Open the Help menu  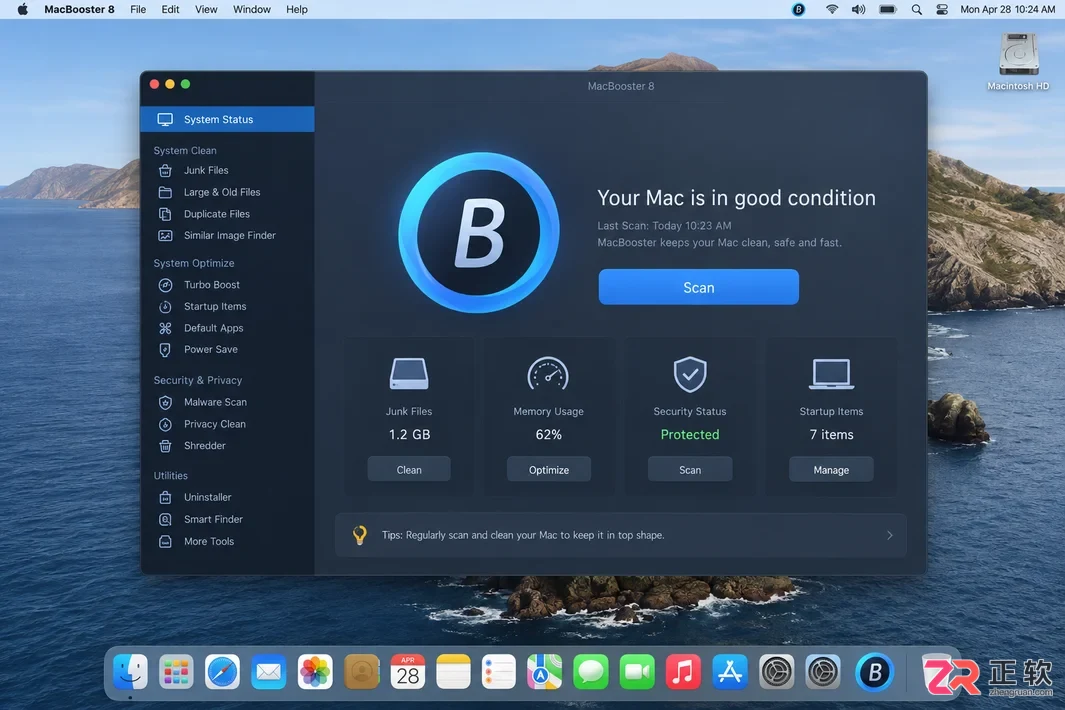[x=297, y=10]
